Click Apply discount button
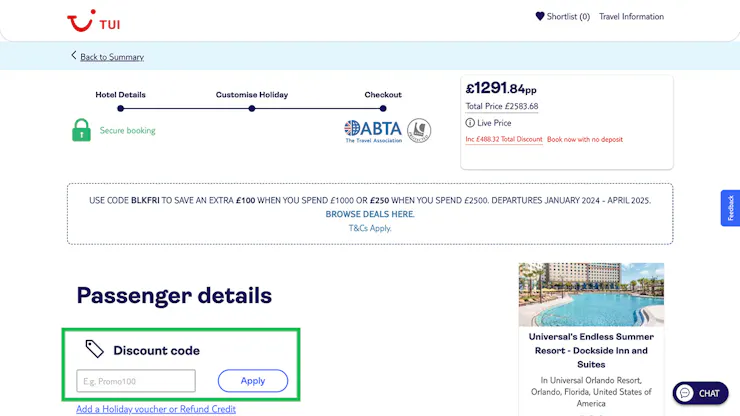 click(x=253, y=381)
